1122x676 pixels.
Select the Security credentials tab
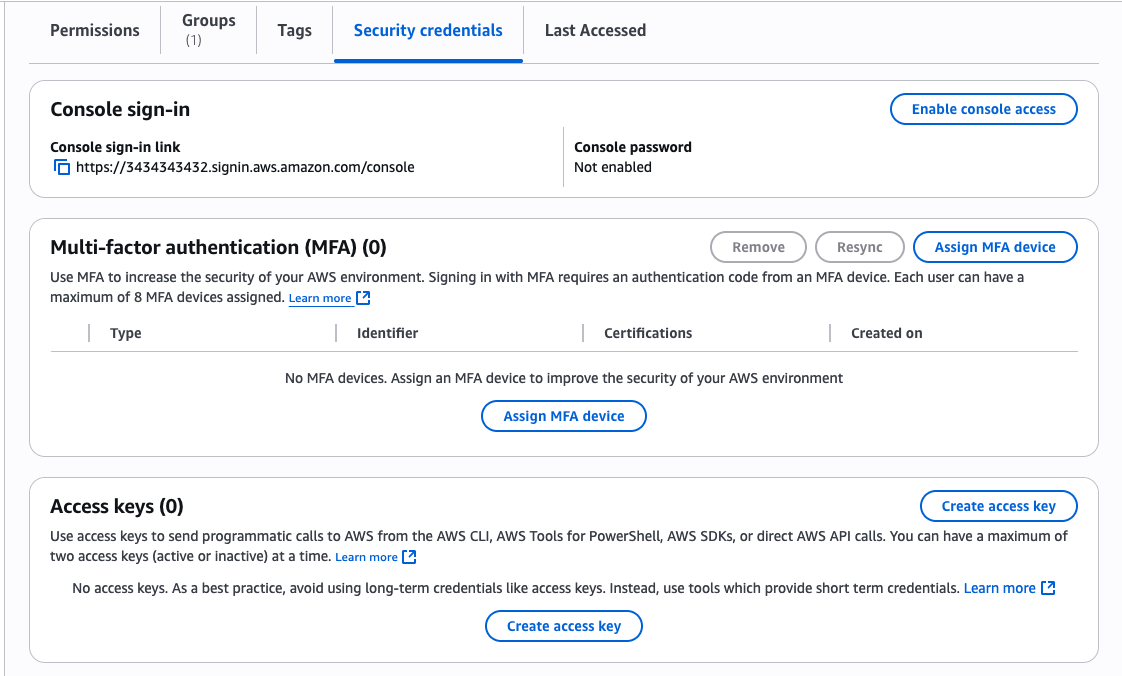tap(428, 30)
